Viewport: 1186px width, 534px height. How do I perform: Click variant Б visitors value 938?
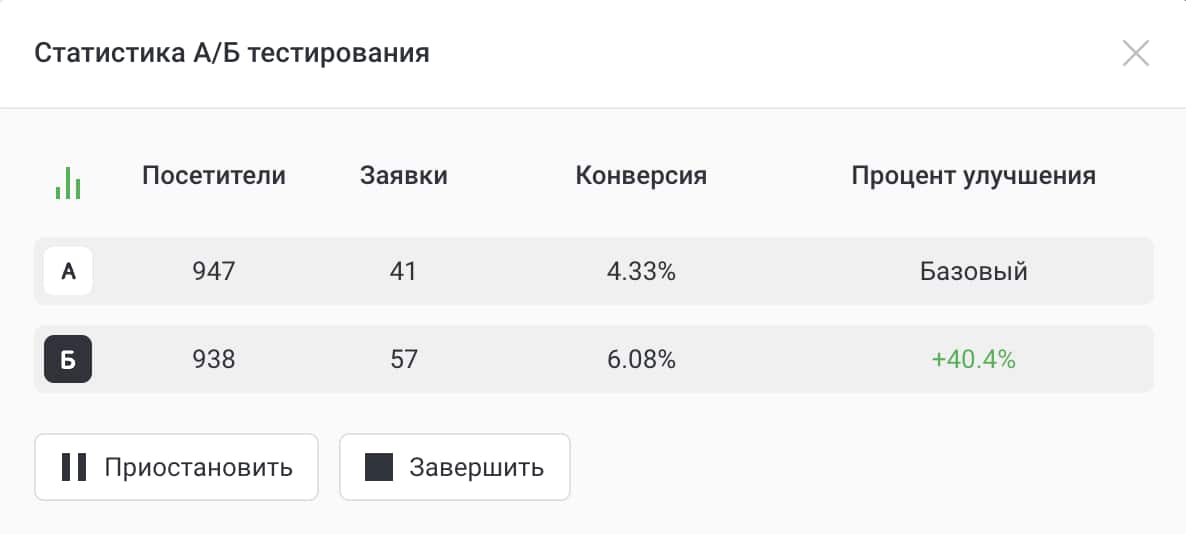(214, 360)
